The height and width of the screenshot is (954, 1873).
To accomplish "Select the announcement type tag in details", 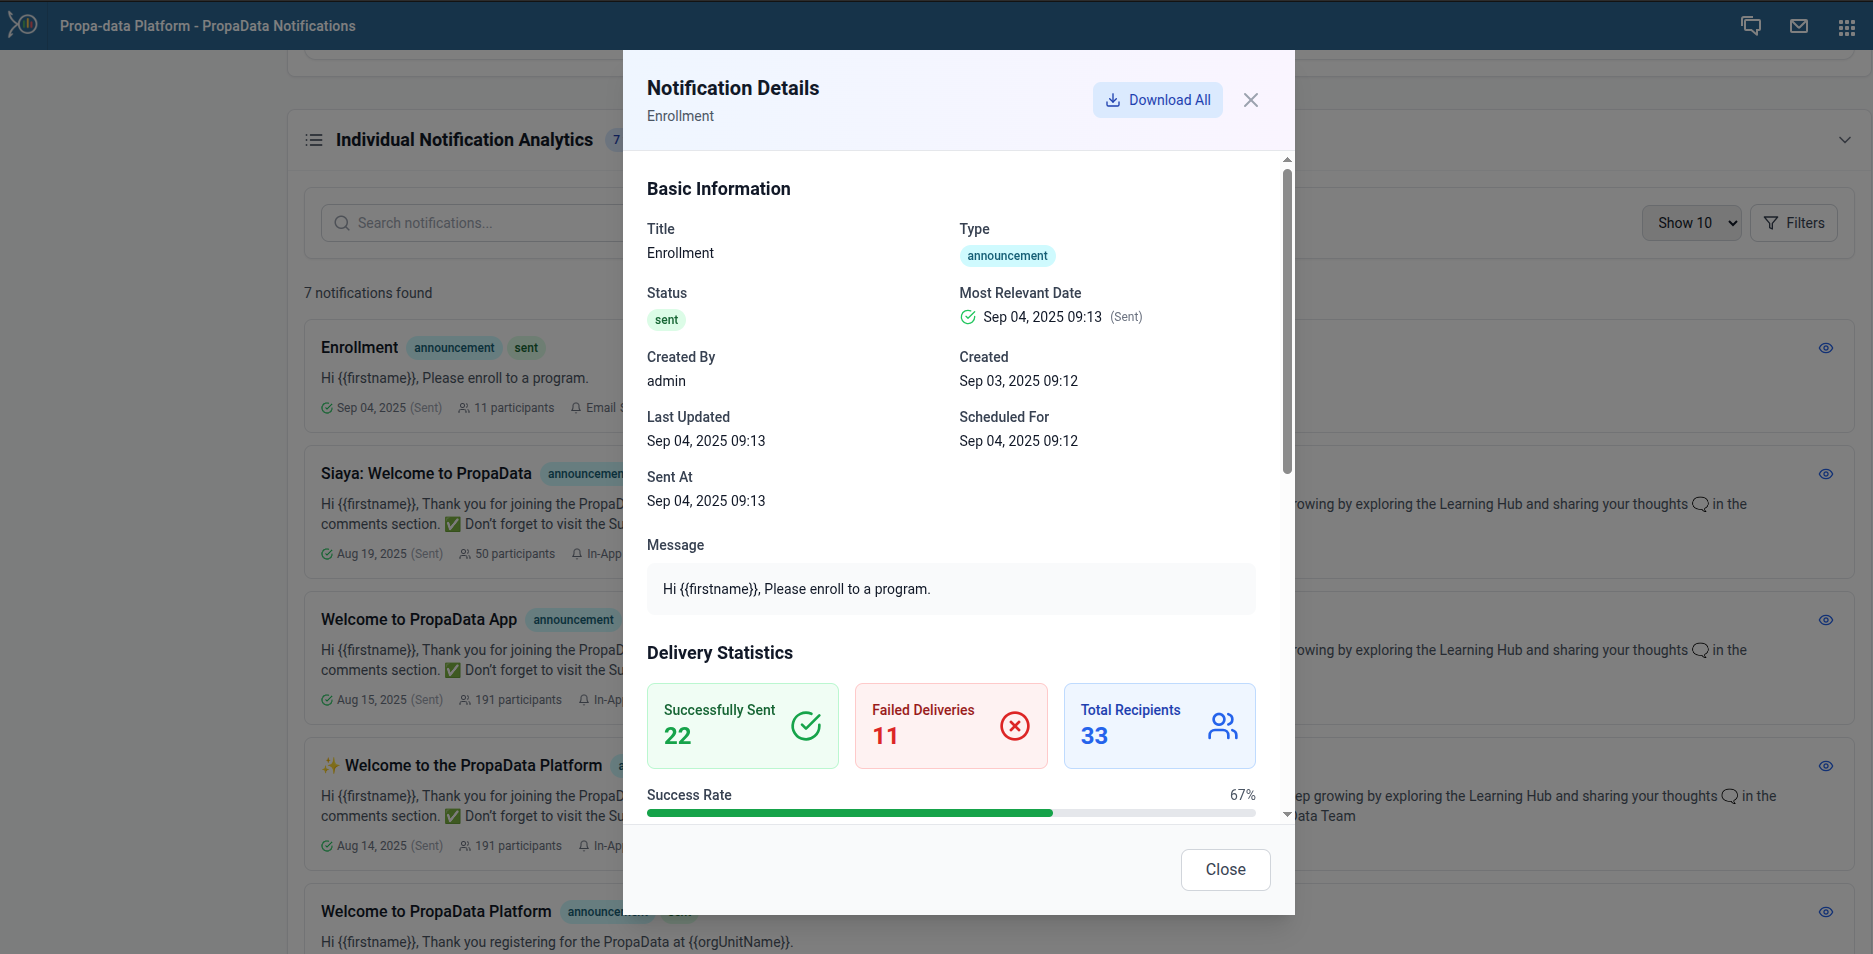I will [1007, 256].
